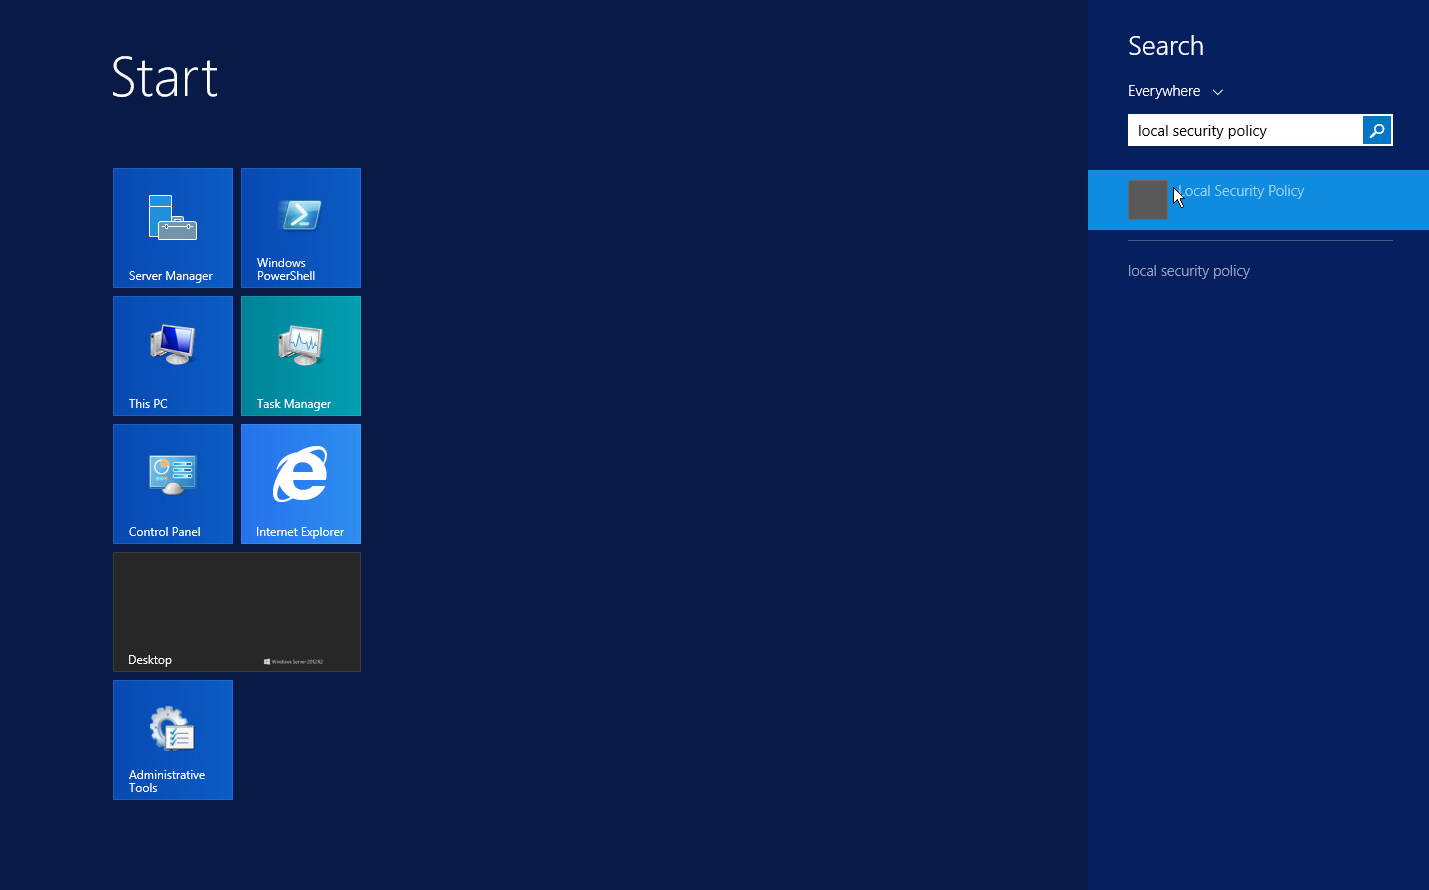1429x890 pixels.
Task: Open the Control Panel tile
Action: click(x=173, y=484)
